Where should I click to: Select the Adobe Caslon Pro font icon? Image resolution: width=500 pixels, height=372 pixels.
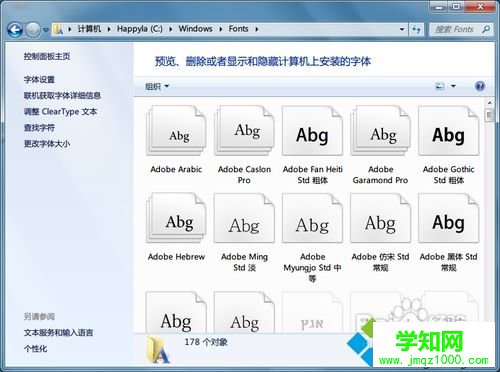click(x=244, y=131)
